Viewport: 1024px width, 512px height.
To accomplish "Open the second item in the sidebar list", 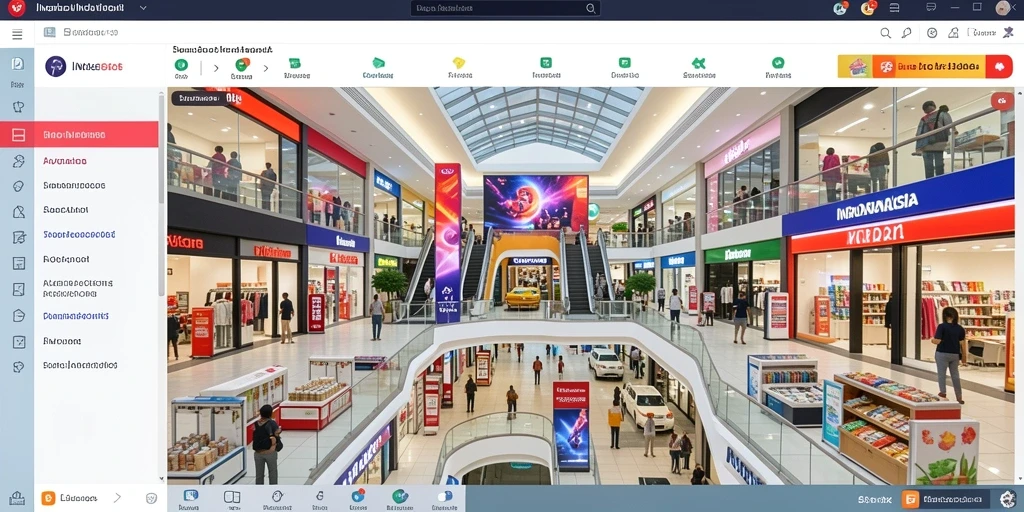I will coord(65,161).
